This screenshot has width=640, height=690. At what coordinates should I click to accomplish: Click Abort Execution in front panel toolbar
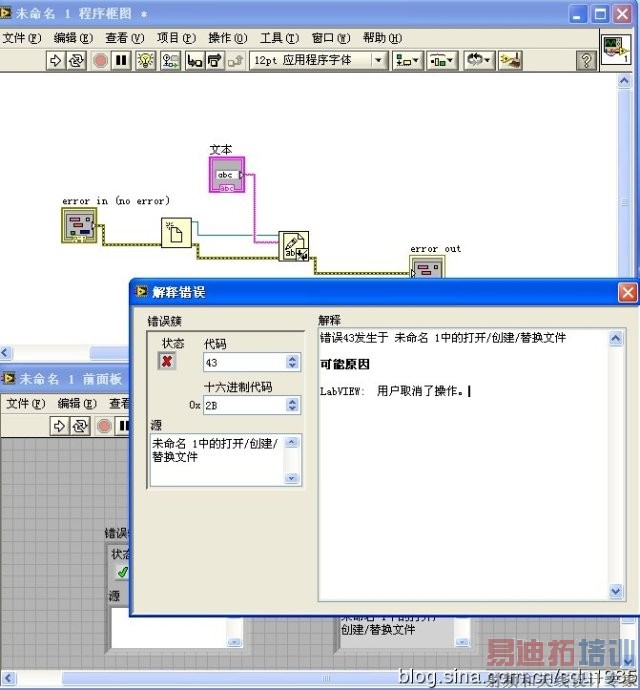point(104,426)
